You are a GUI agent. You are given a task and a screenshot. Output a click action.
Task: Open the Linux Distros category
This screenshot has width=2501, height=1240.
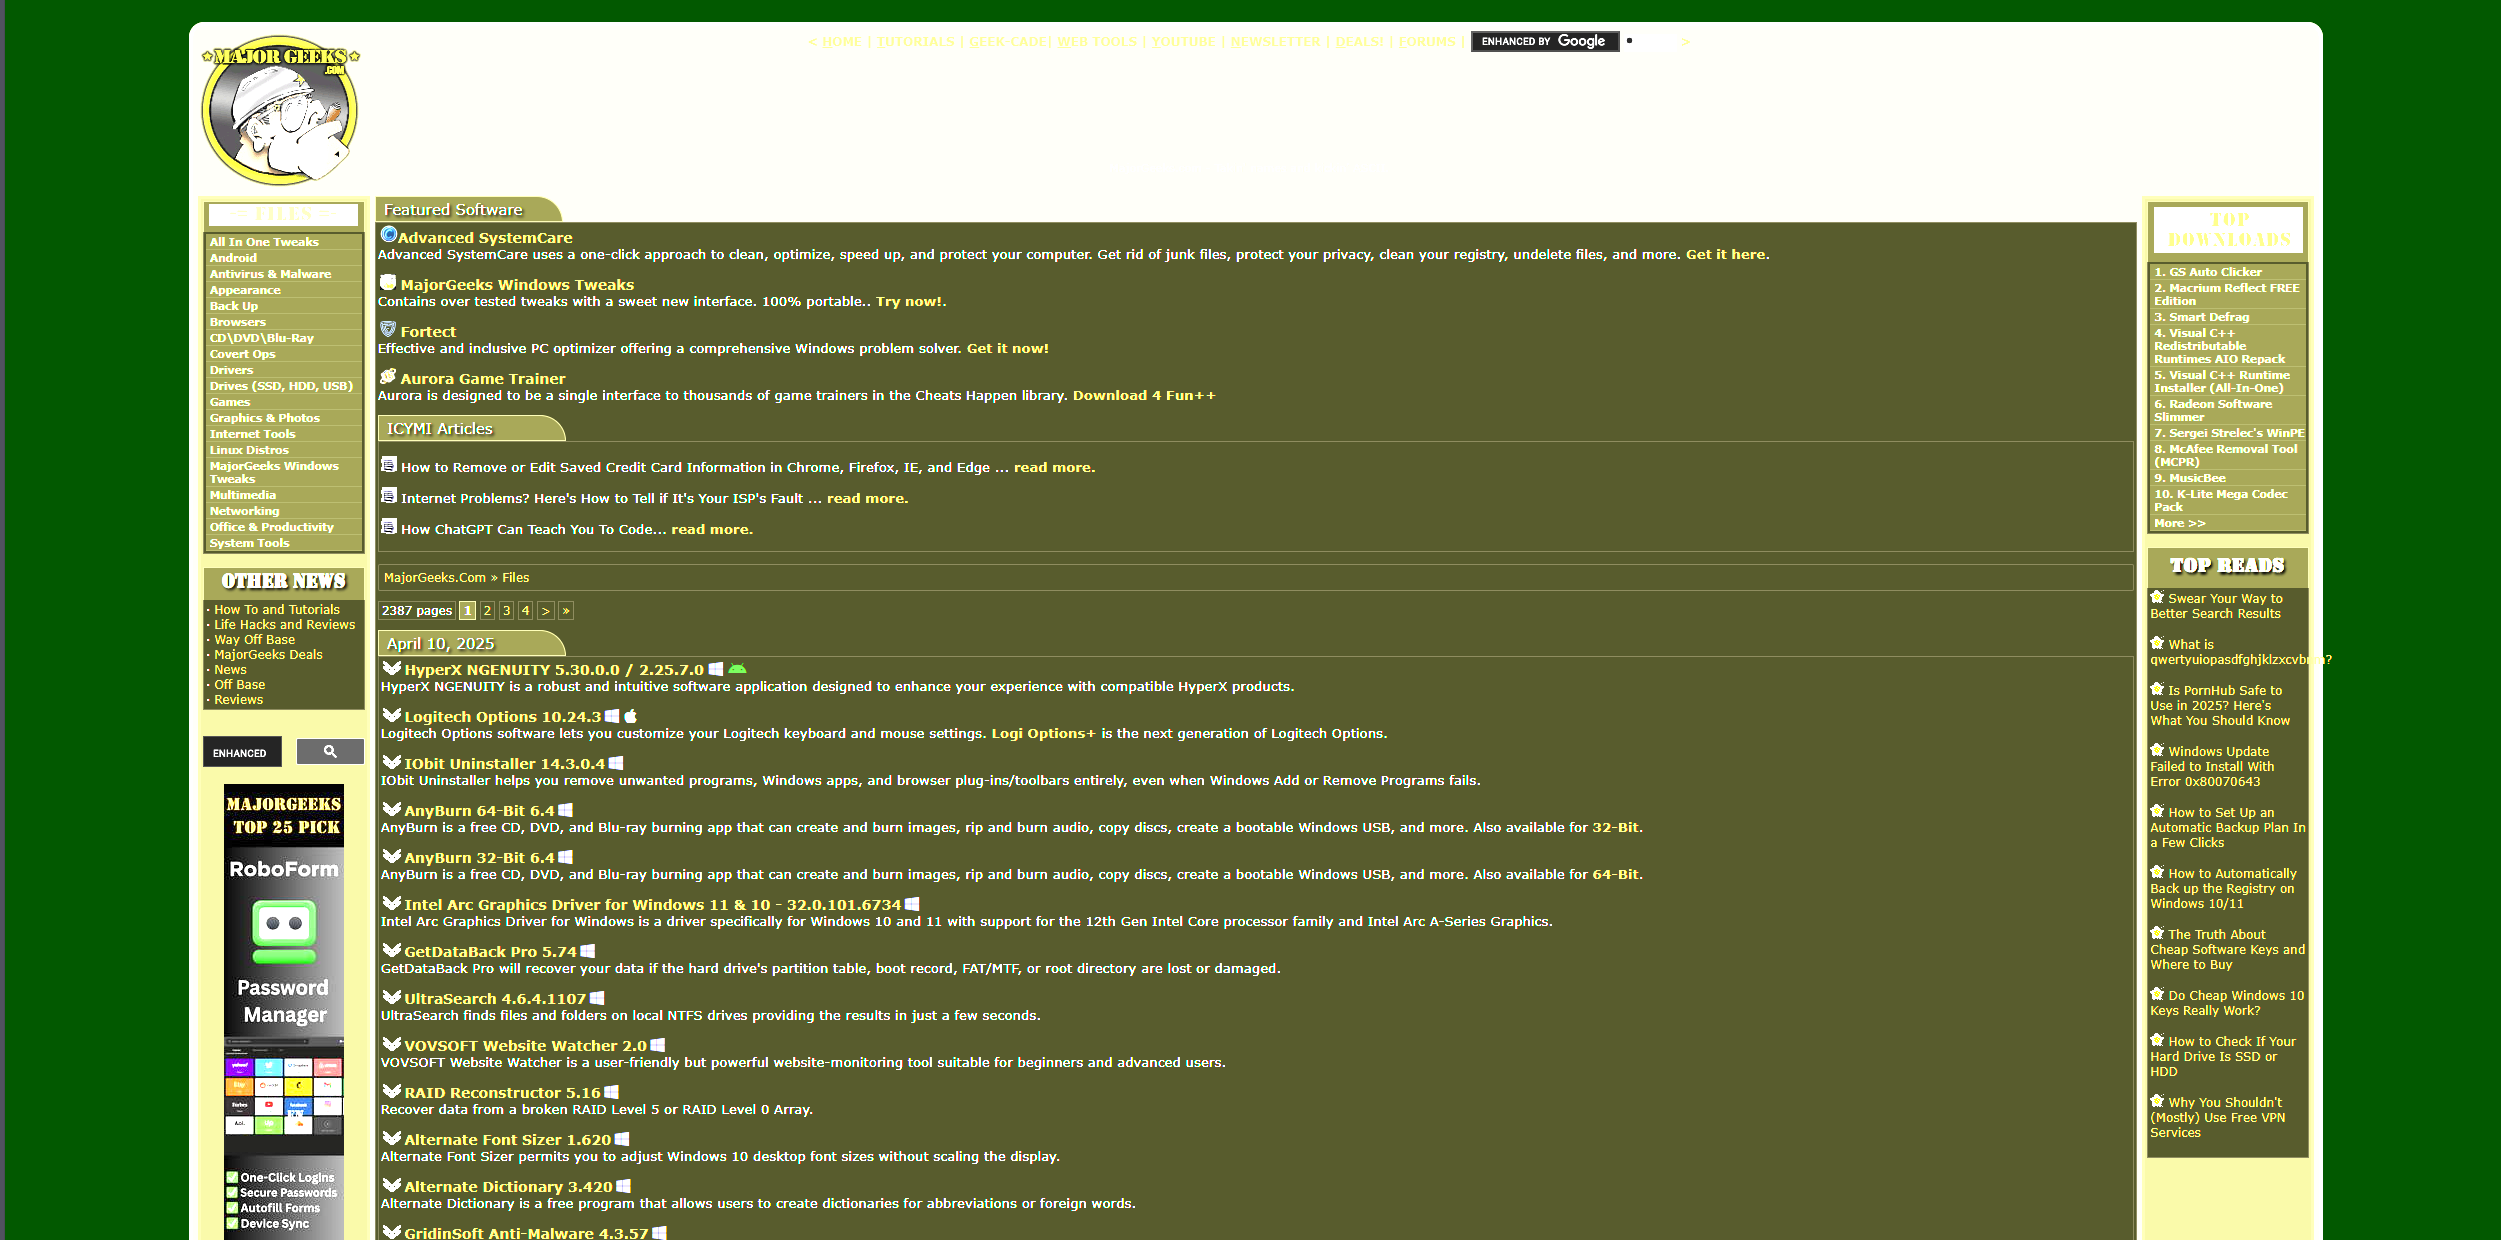[x=249, y=450]
